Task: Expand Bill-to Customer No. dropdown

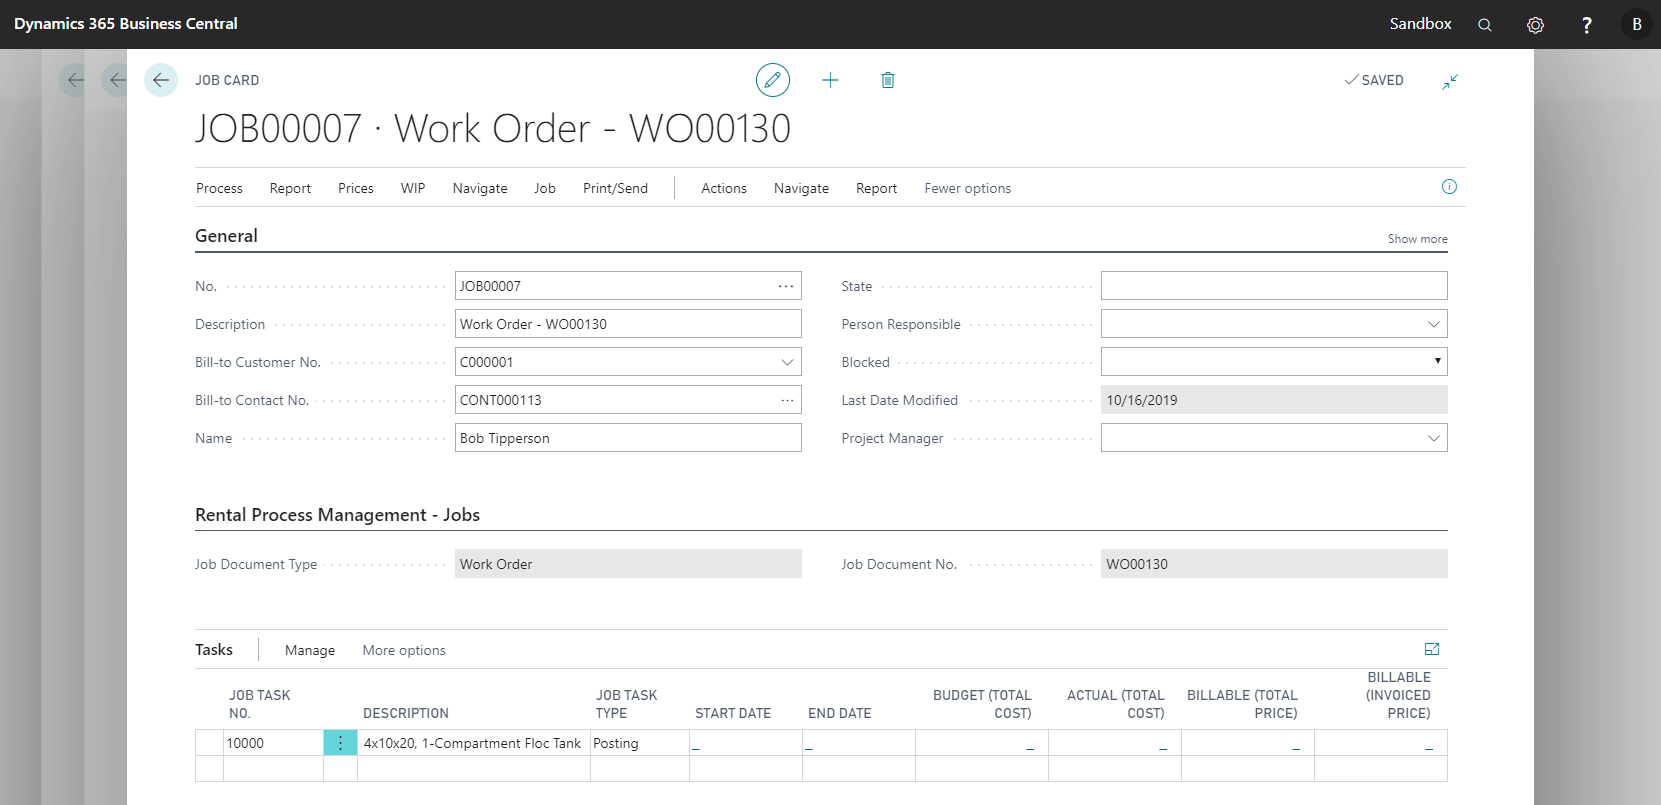Action: [x=787, y=362]
